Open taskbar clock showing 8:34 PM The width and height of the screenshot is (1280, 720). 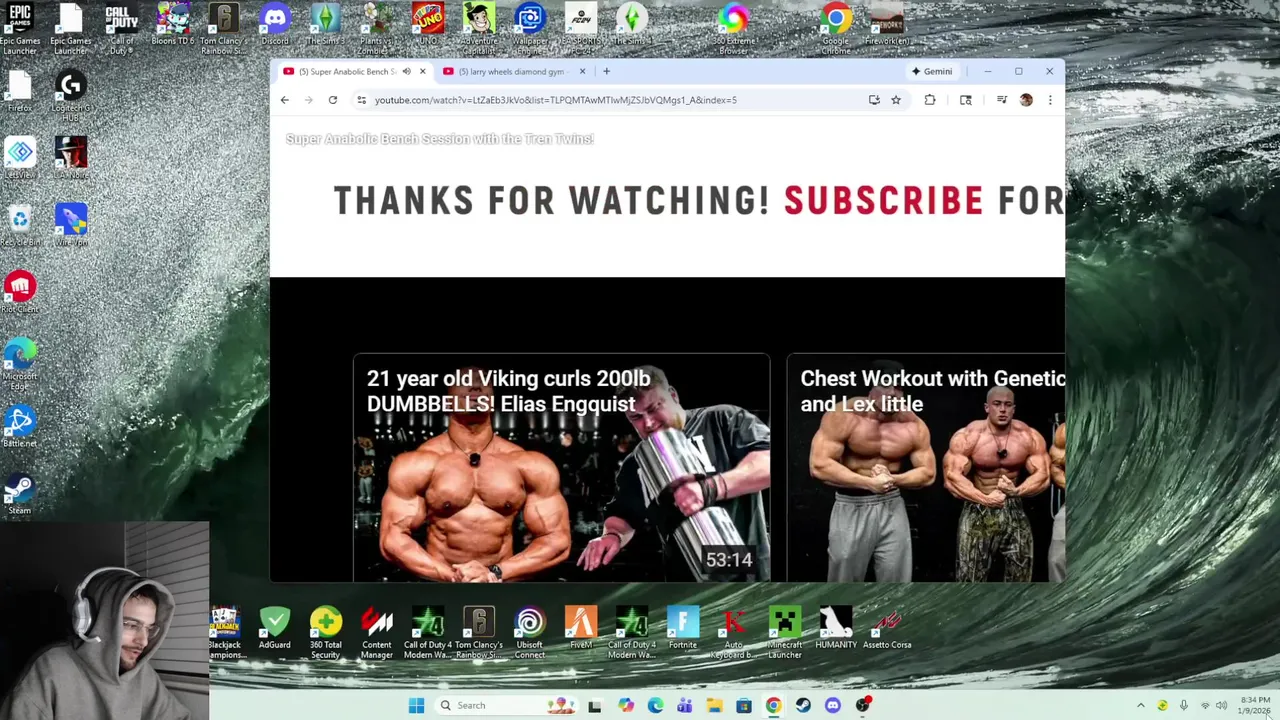point(1255,705)
